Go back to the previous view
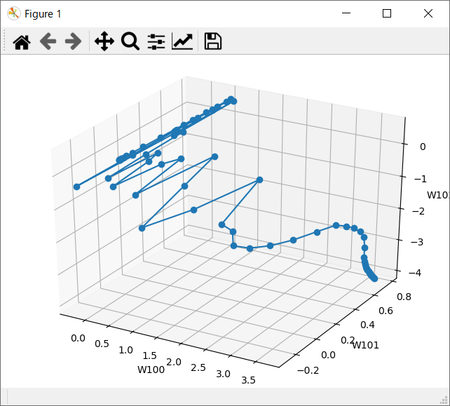450x406 pixels. coord(48,42)
